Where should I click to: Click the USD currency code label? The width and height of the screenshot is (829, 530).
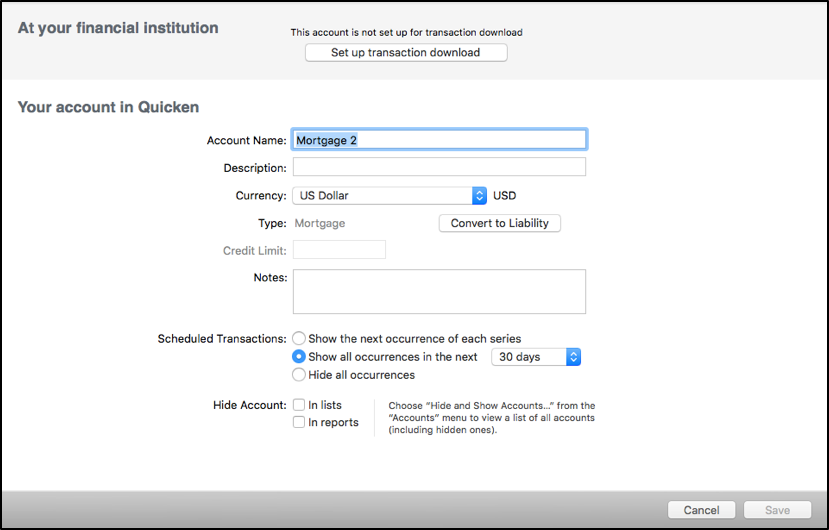click(x=505, y=196)
